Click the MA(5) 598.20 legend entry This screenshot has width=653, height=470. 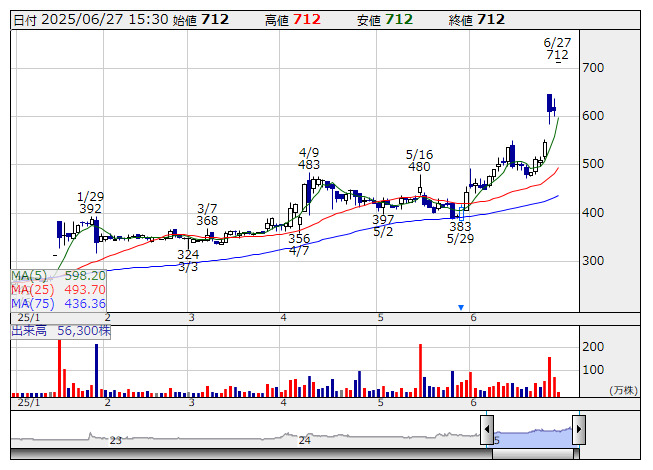58,276
